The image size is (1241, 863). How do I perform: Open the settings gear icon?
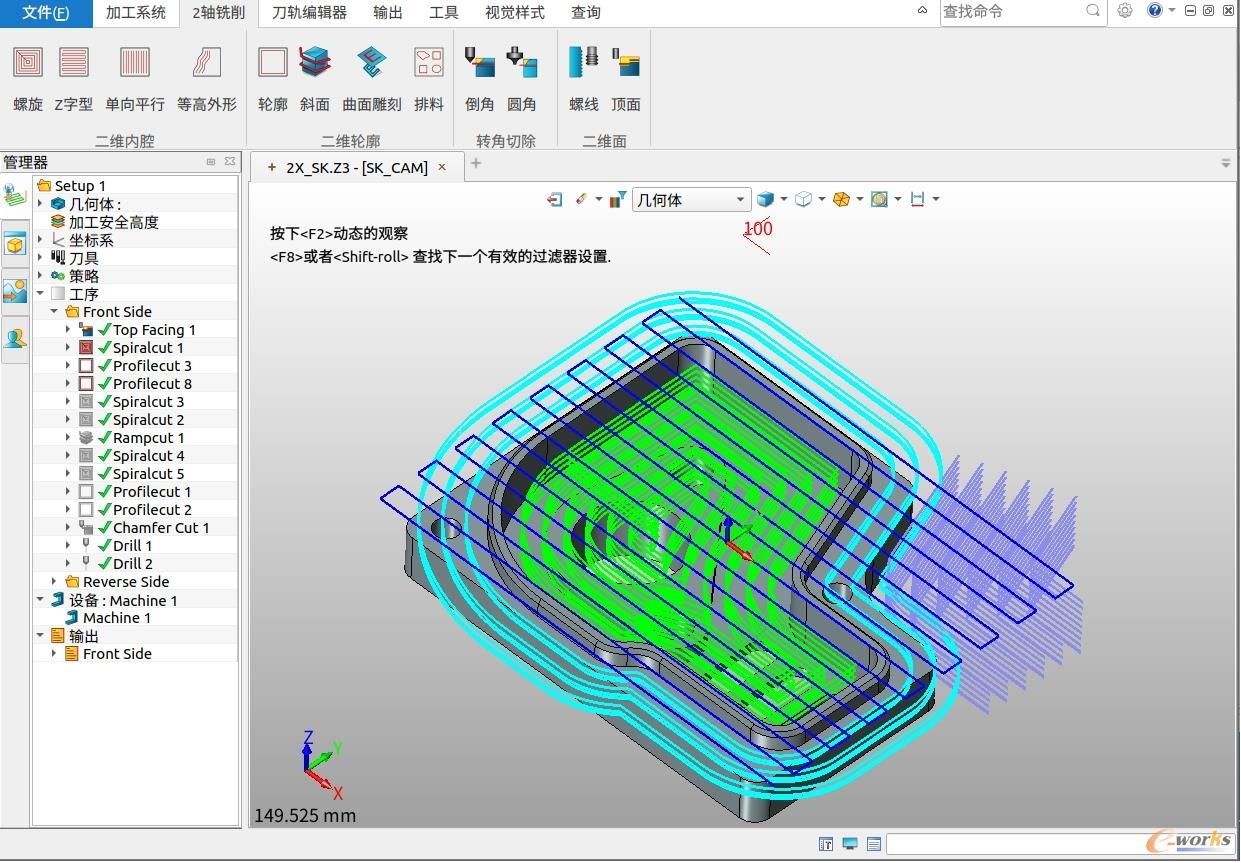click(1125, 11)
